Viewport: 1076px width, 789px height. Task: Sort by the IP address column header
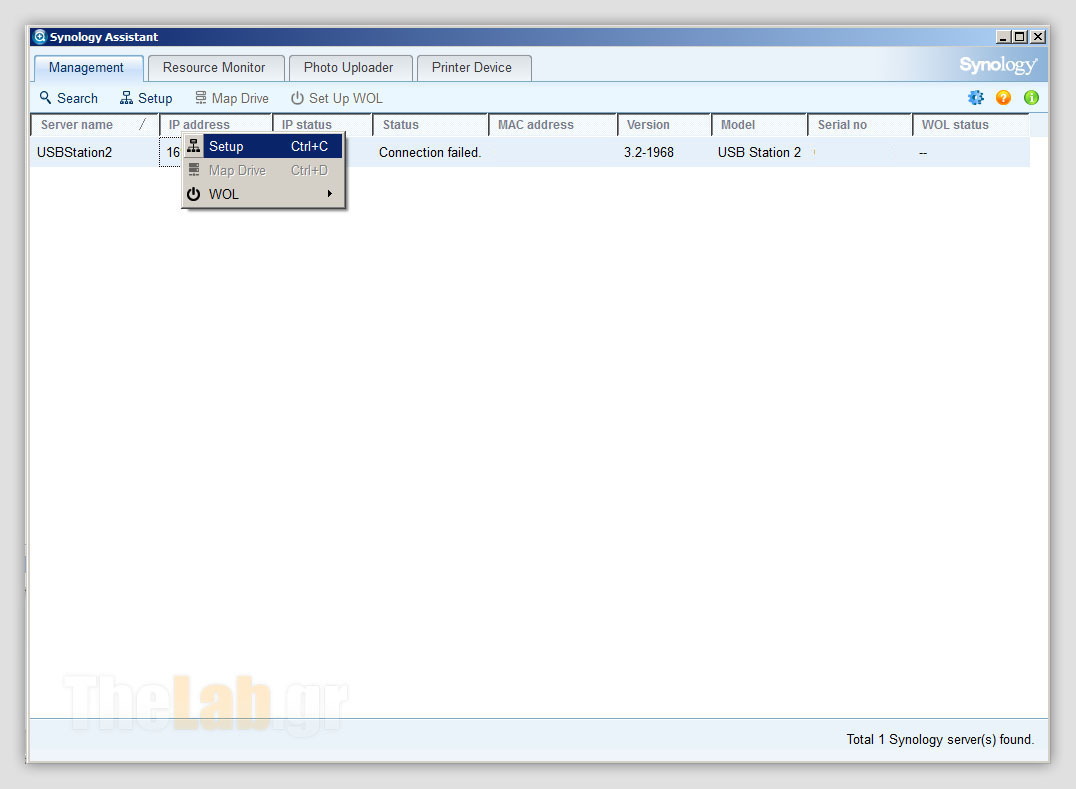tap(215, 125)
